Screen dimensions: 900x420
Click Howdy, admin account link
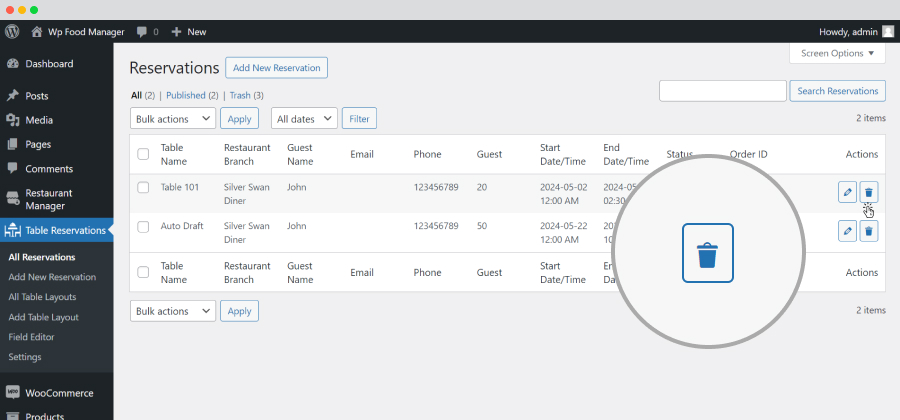point(848,32)
